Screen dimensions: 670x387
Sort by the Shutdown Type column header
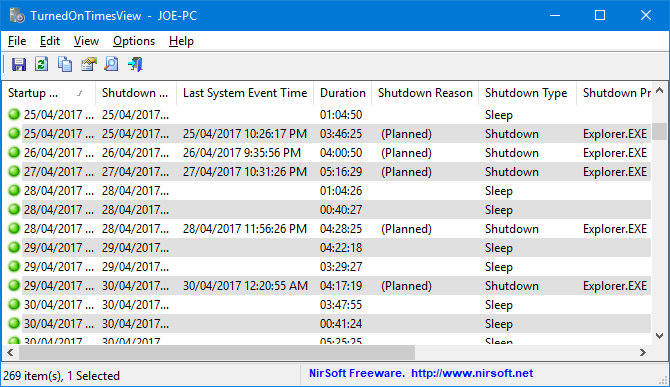[x=527, y=93]
